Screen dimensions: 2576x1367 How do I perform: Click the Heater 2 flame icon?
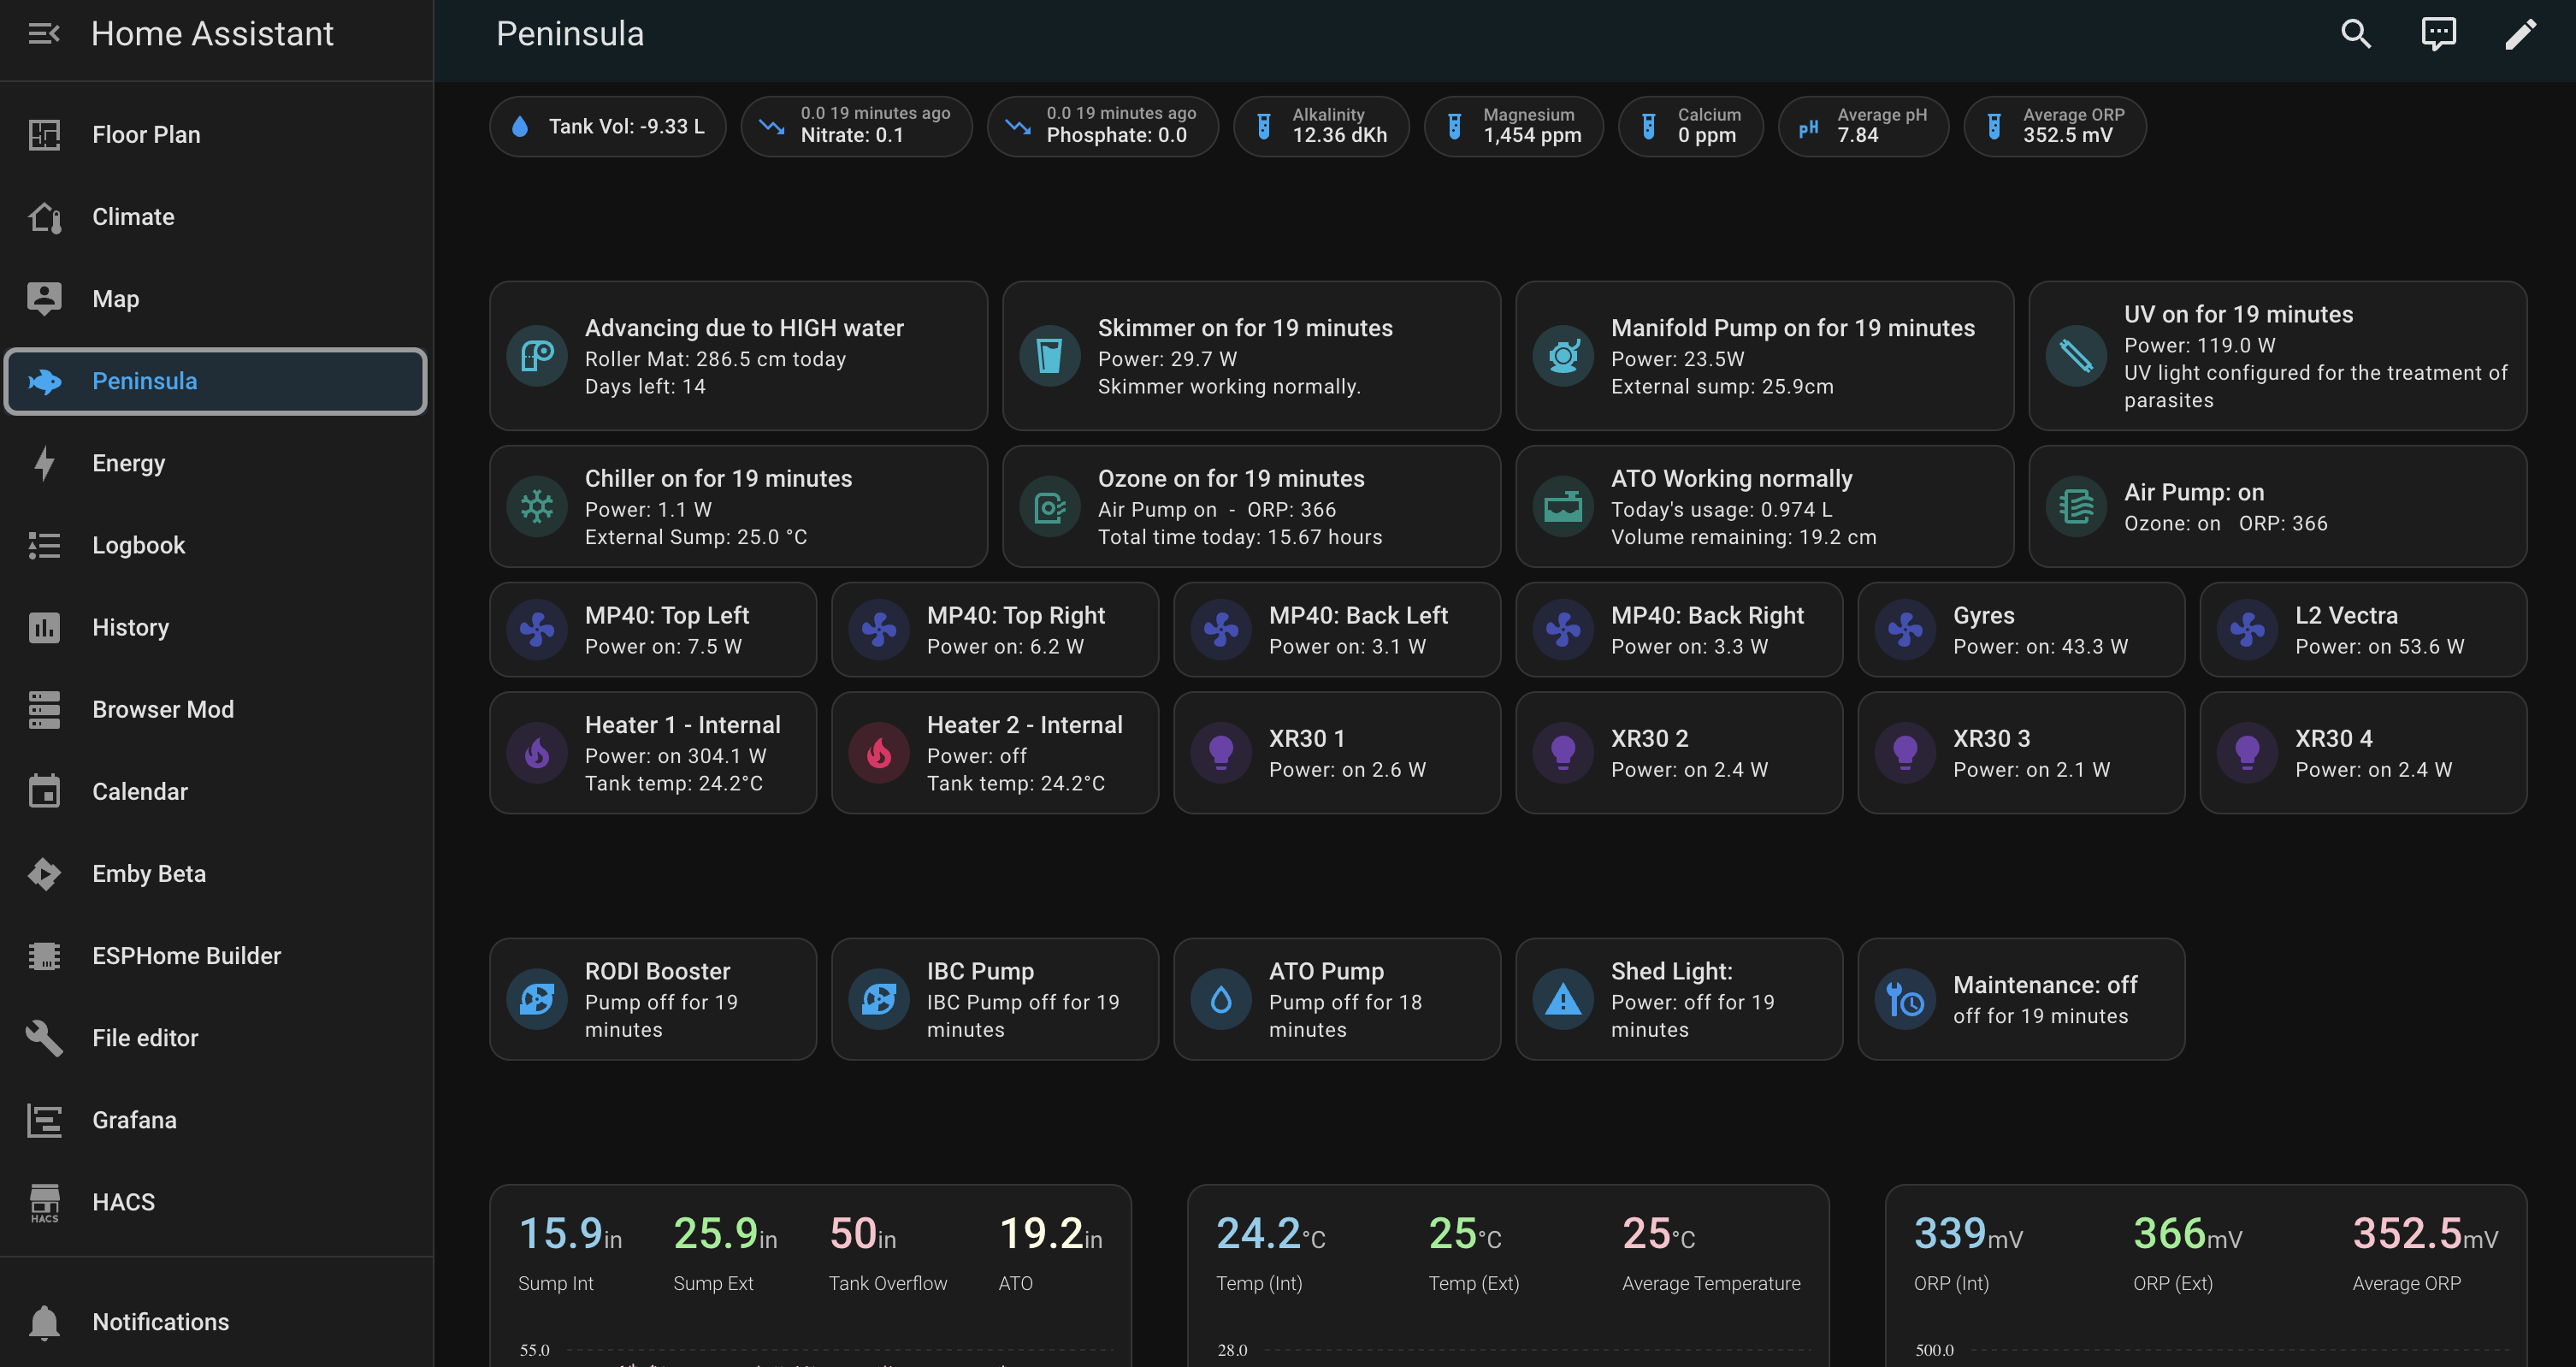pyautogui.click(x=879, y=753)
